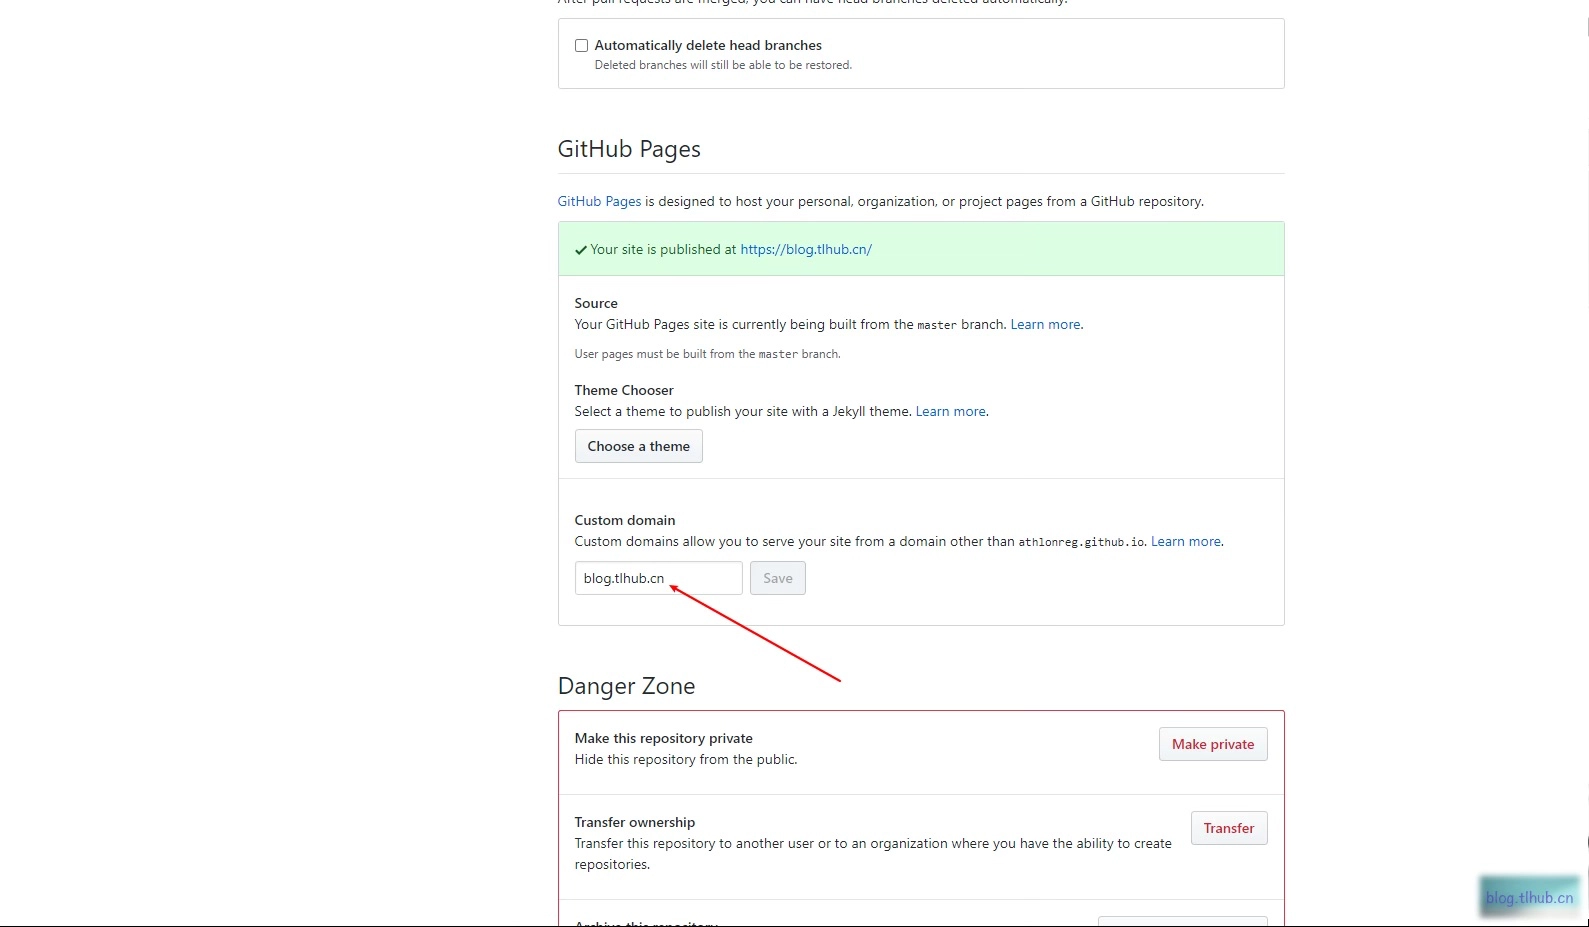Click the Save custom domain button
This screenshot has width=1589, height=927.
coord(777,578)
